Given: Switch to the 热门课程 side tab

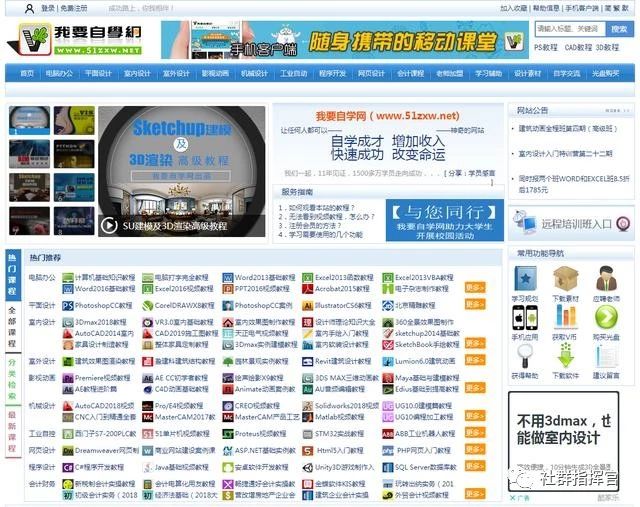Looking at the screenshot, I should tap(13, 274).
